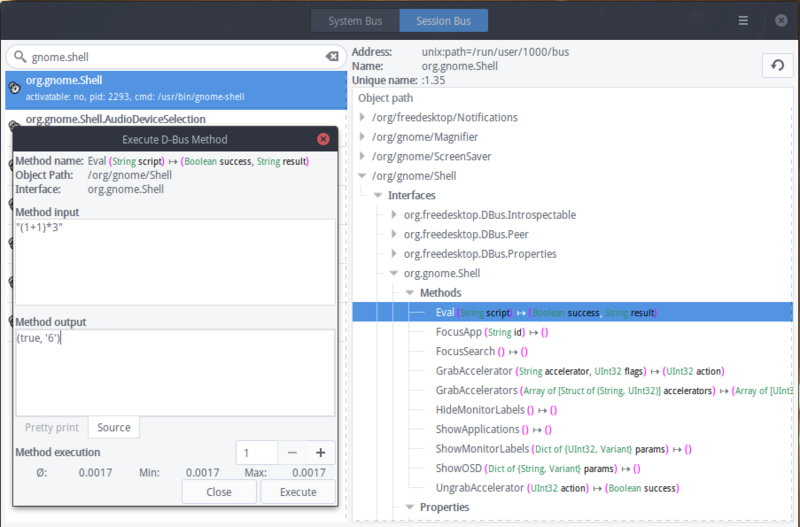Collapse the org.gnome.Shell interface node
This screenshot has height=527, width=800.
394,273
